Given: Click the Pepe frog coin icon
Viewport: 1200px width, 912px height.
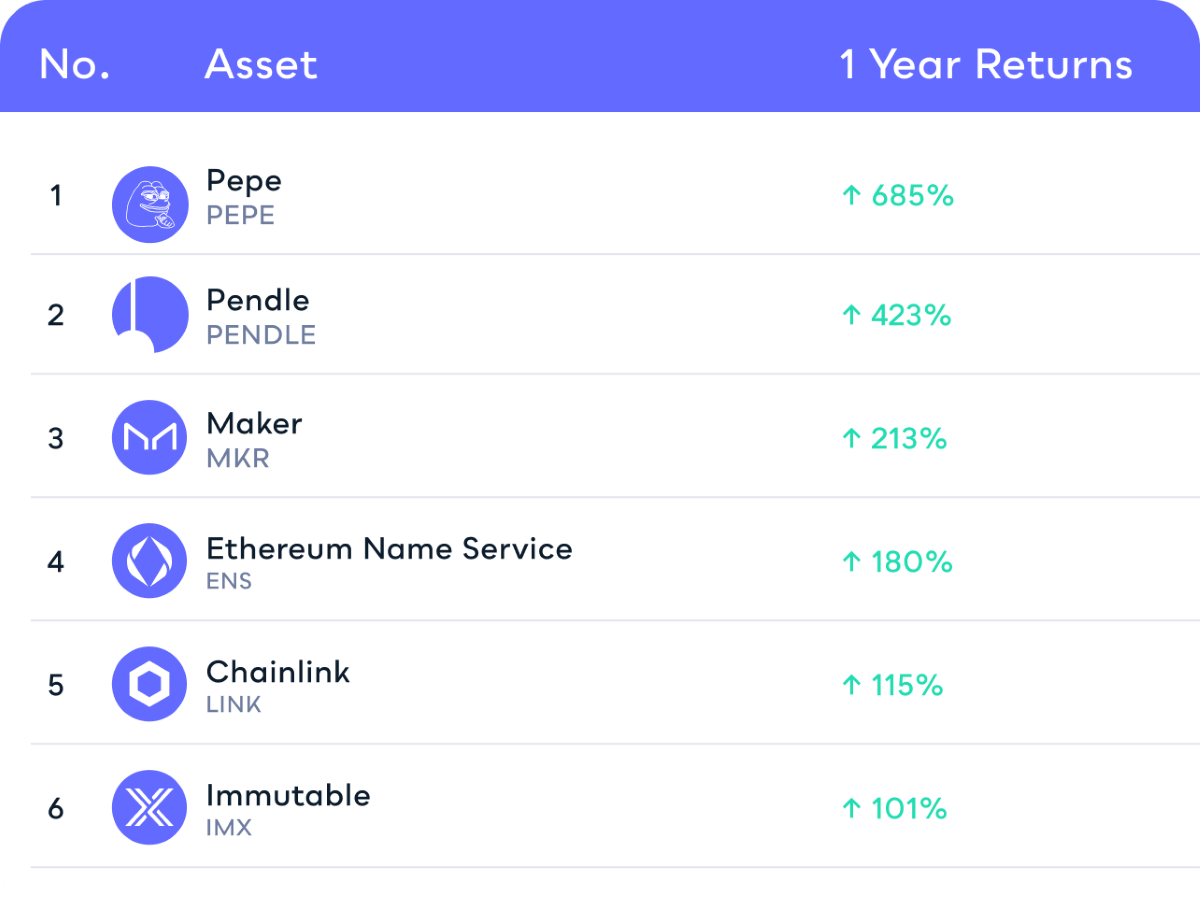Looking at the screenshot, I should coord(150,204).
